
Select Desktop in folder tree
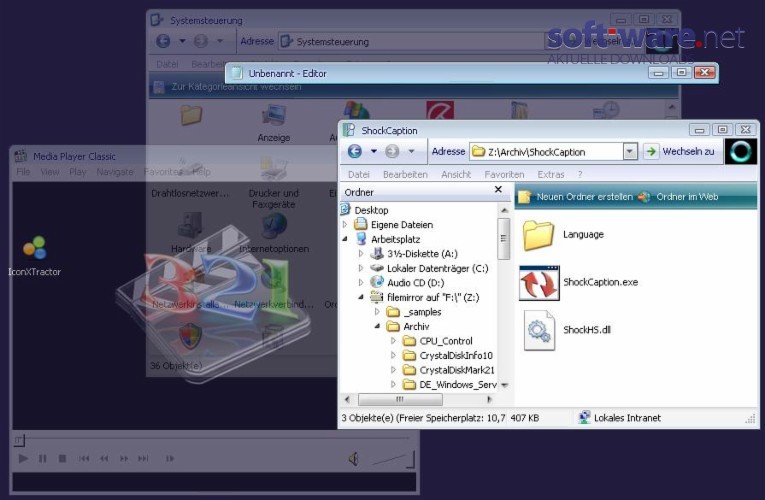[371, 210]
